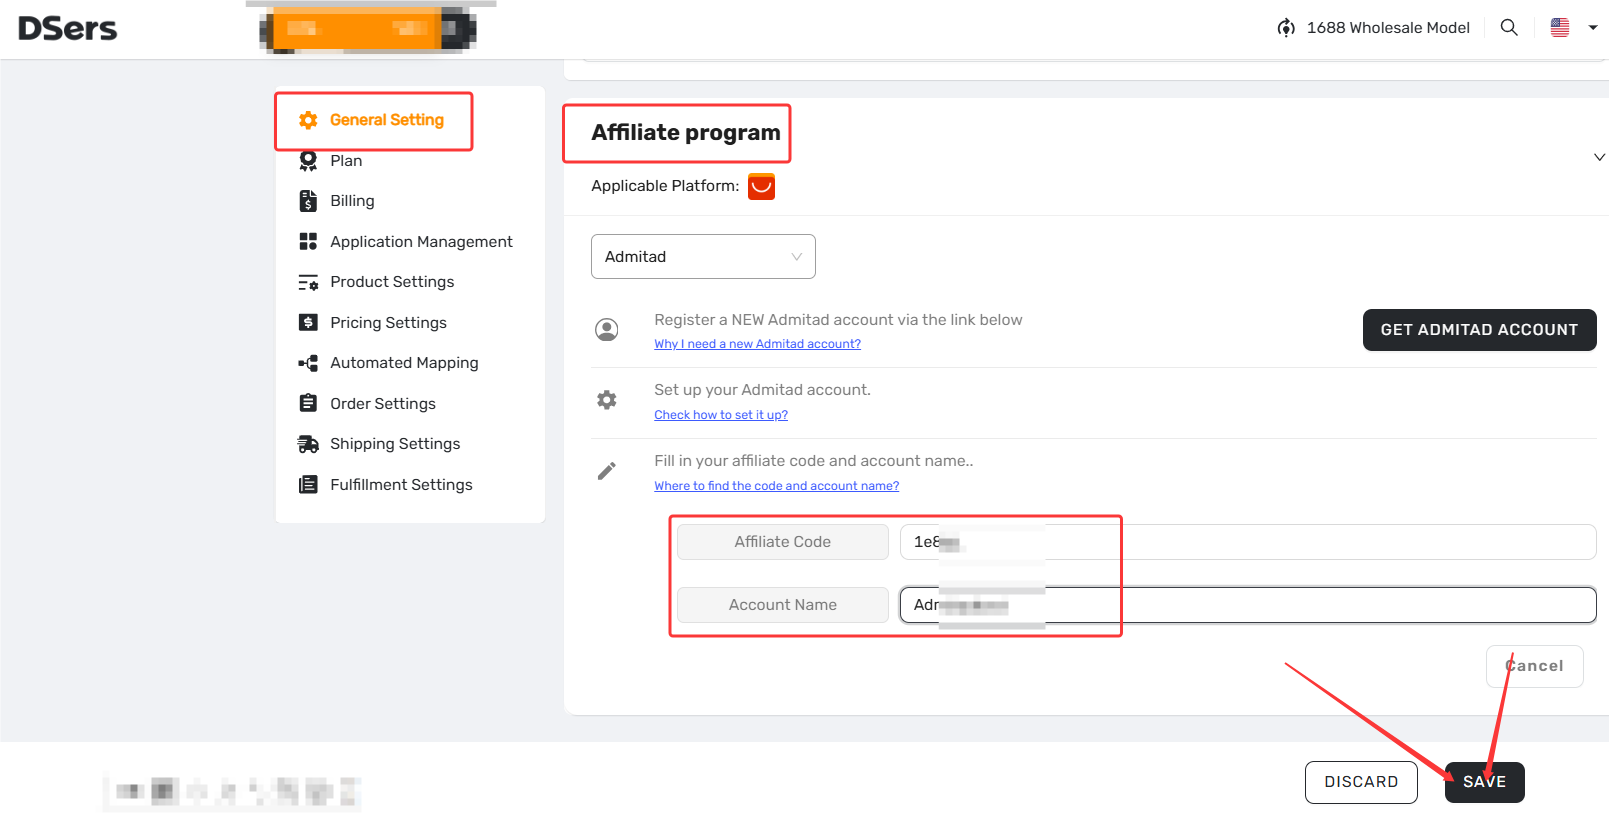1609x819 pixels.
Task: Click the Automated Mapping nodes icon
Action: [x=308, y=363]
